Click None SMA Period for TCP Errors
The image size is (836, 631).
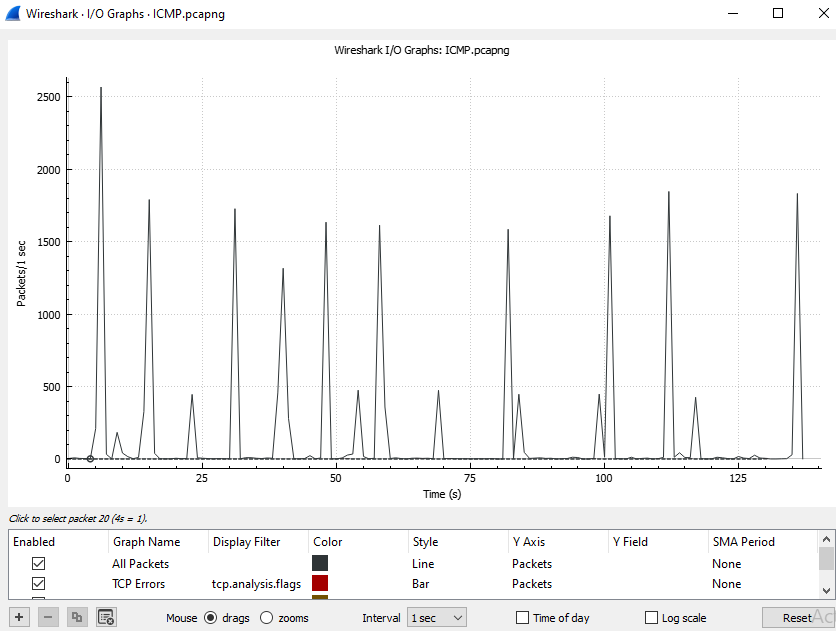pyautogui.click(x=727, y=584)
